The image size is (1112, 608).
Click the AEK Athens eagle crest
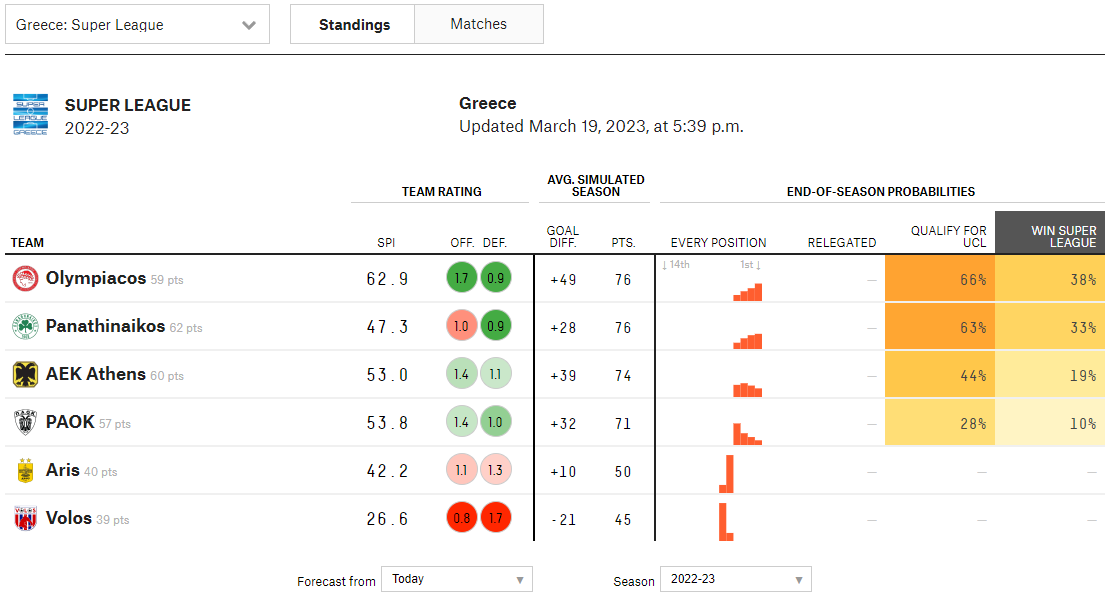point(25,375)
